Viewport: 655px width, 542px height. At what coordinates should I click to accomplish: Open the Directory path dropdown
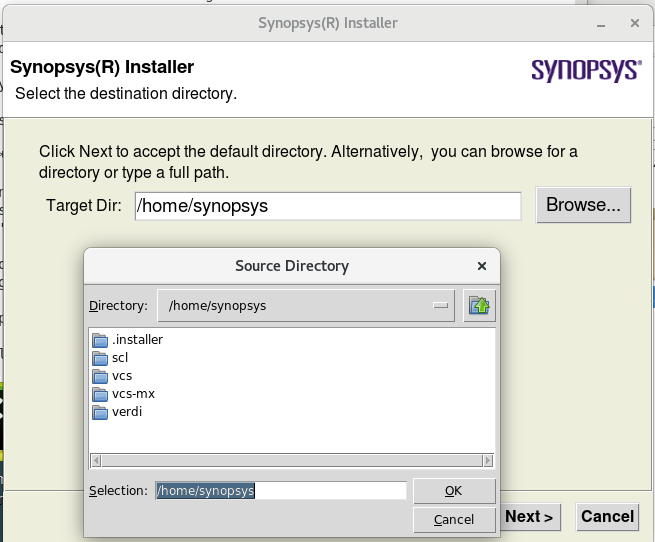306,305
